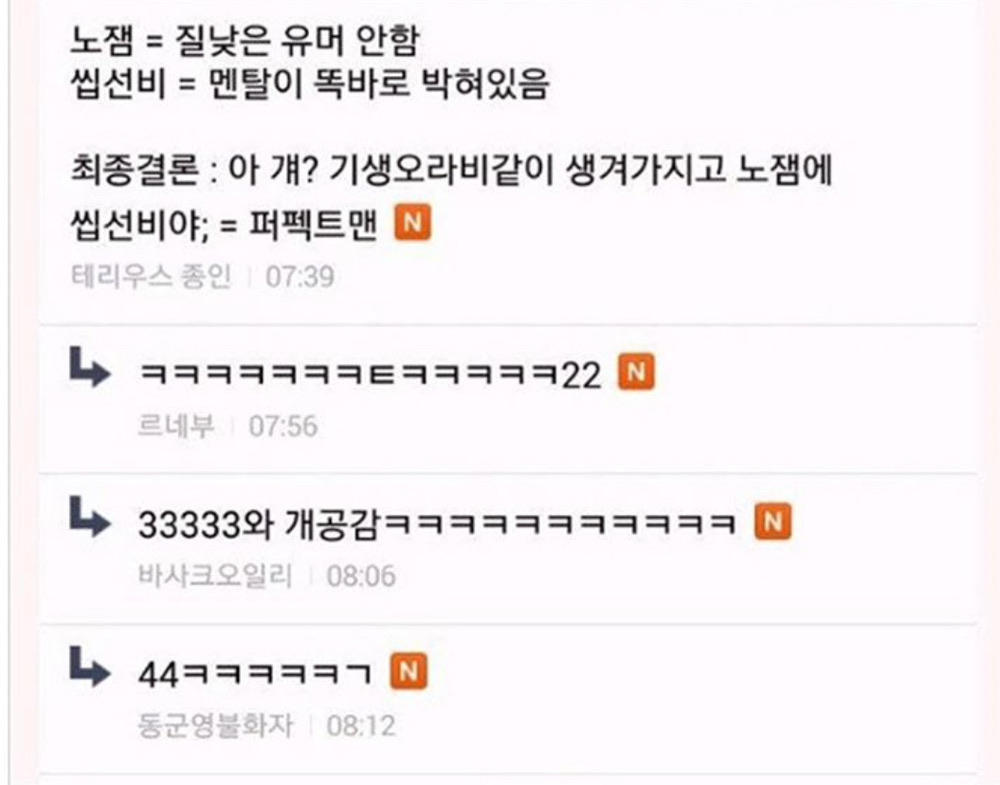Click the N badge next to 44ㅋㅋㅋ reply
The image size is (1000, 785).
pos(409,671)
